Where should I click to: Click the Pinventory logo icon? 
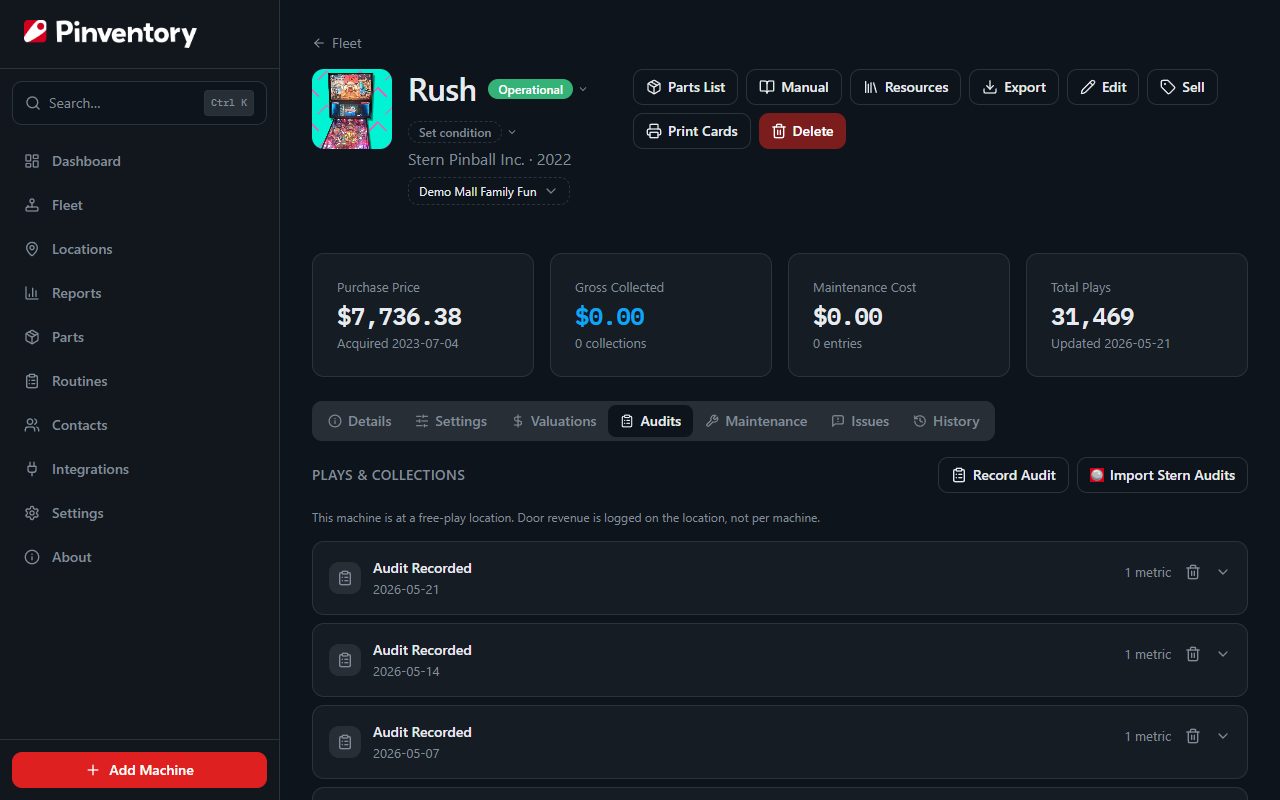click(35, 33)
